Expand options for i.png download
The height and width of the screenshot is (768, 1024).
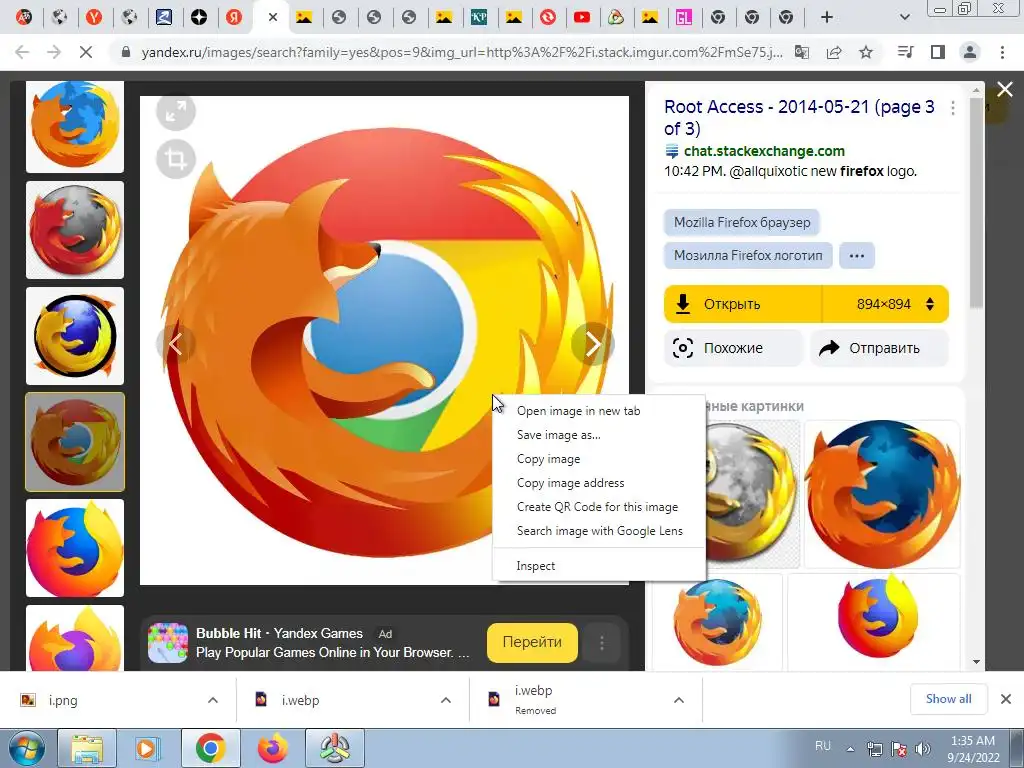point(213,700)
